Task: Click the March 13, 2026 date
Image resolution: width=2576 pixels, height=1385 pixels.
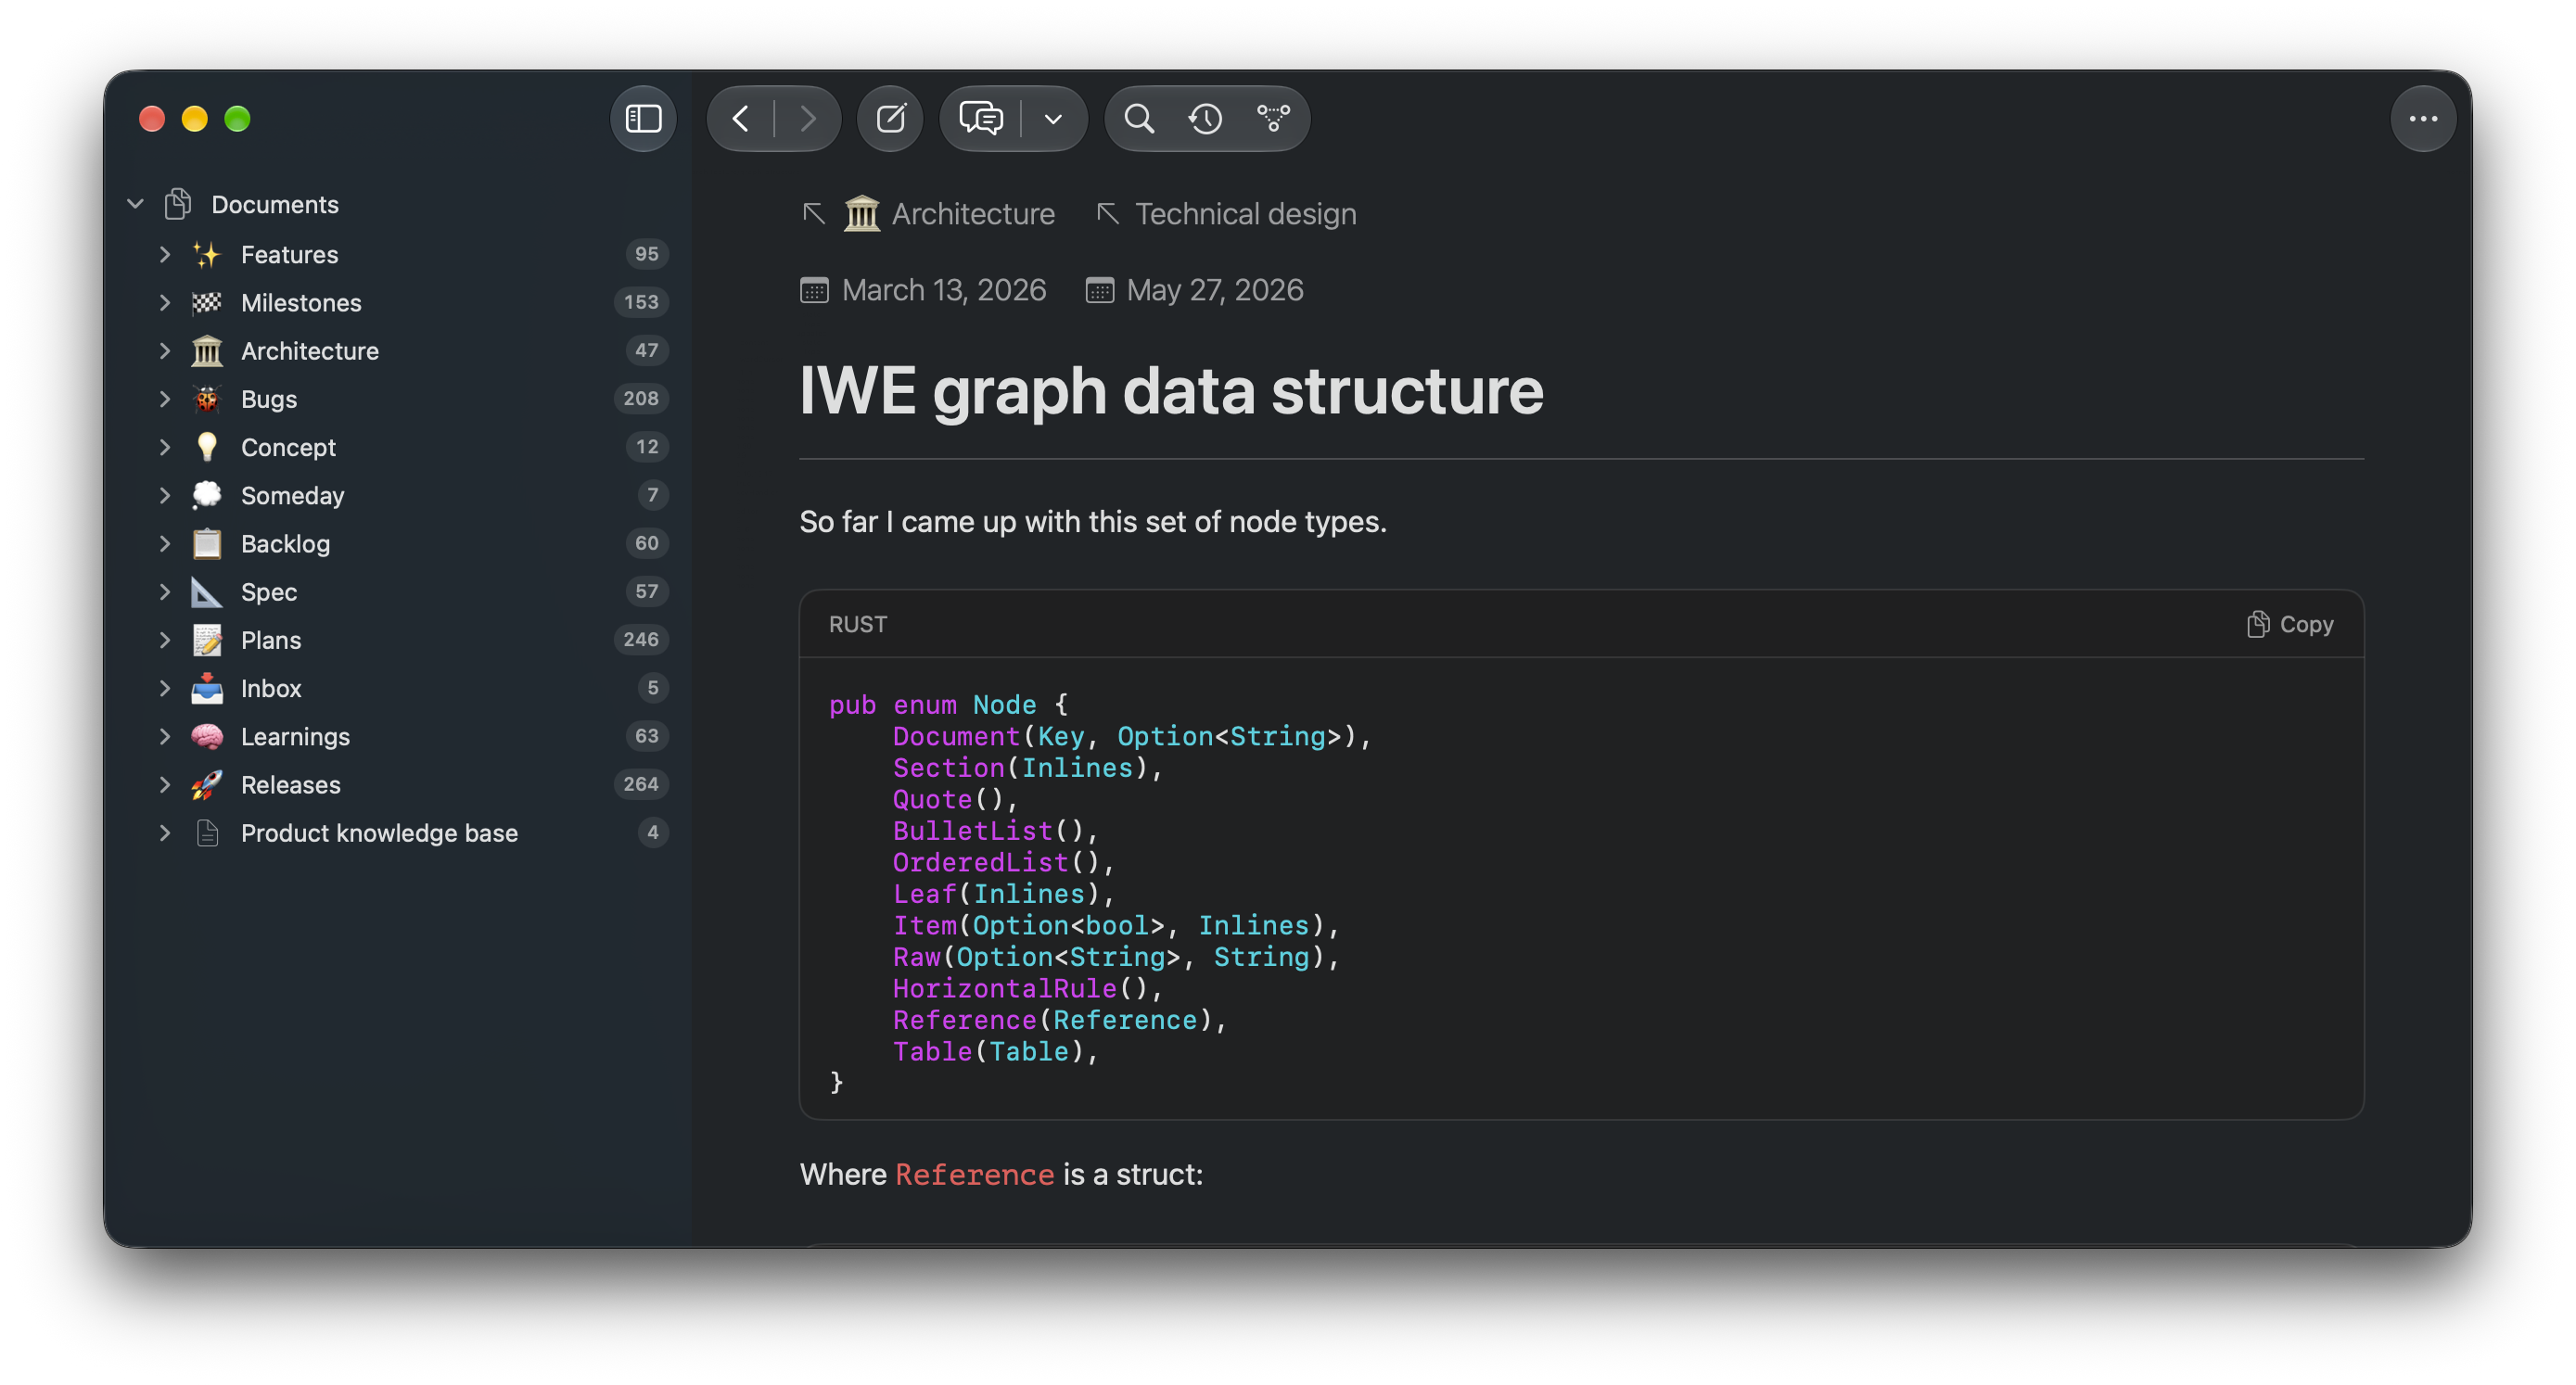Action: 943,290
